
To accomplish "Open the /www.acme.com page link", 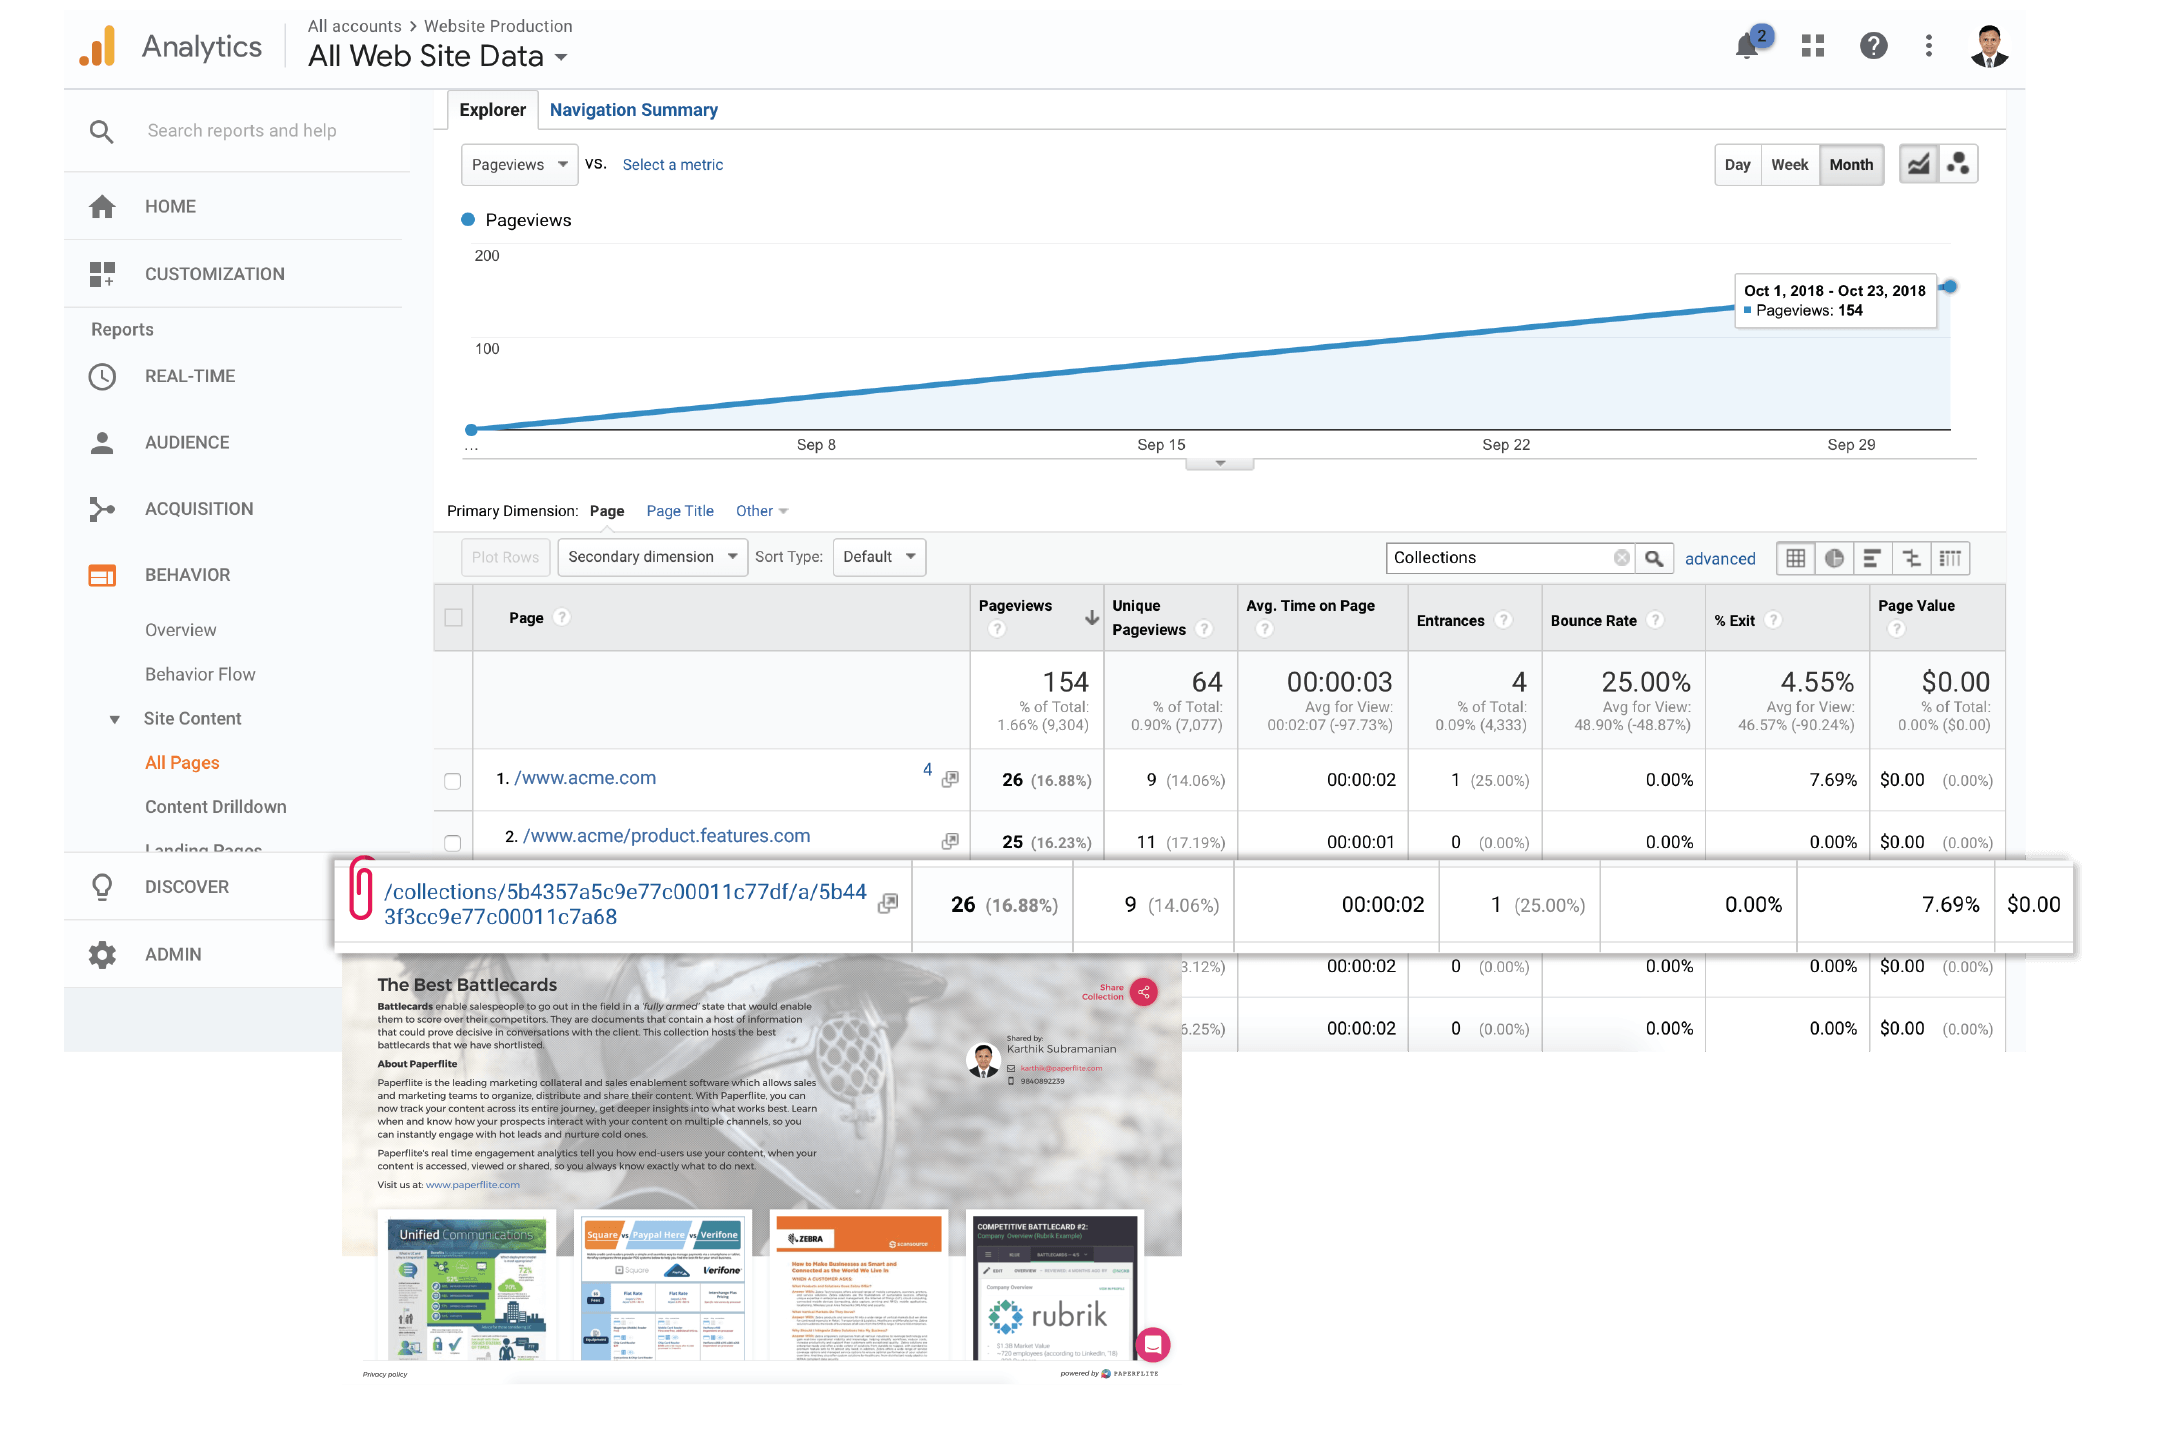I will tap(585, 778).
